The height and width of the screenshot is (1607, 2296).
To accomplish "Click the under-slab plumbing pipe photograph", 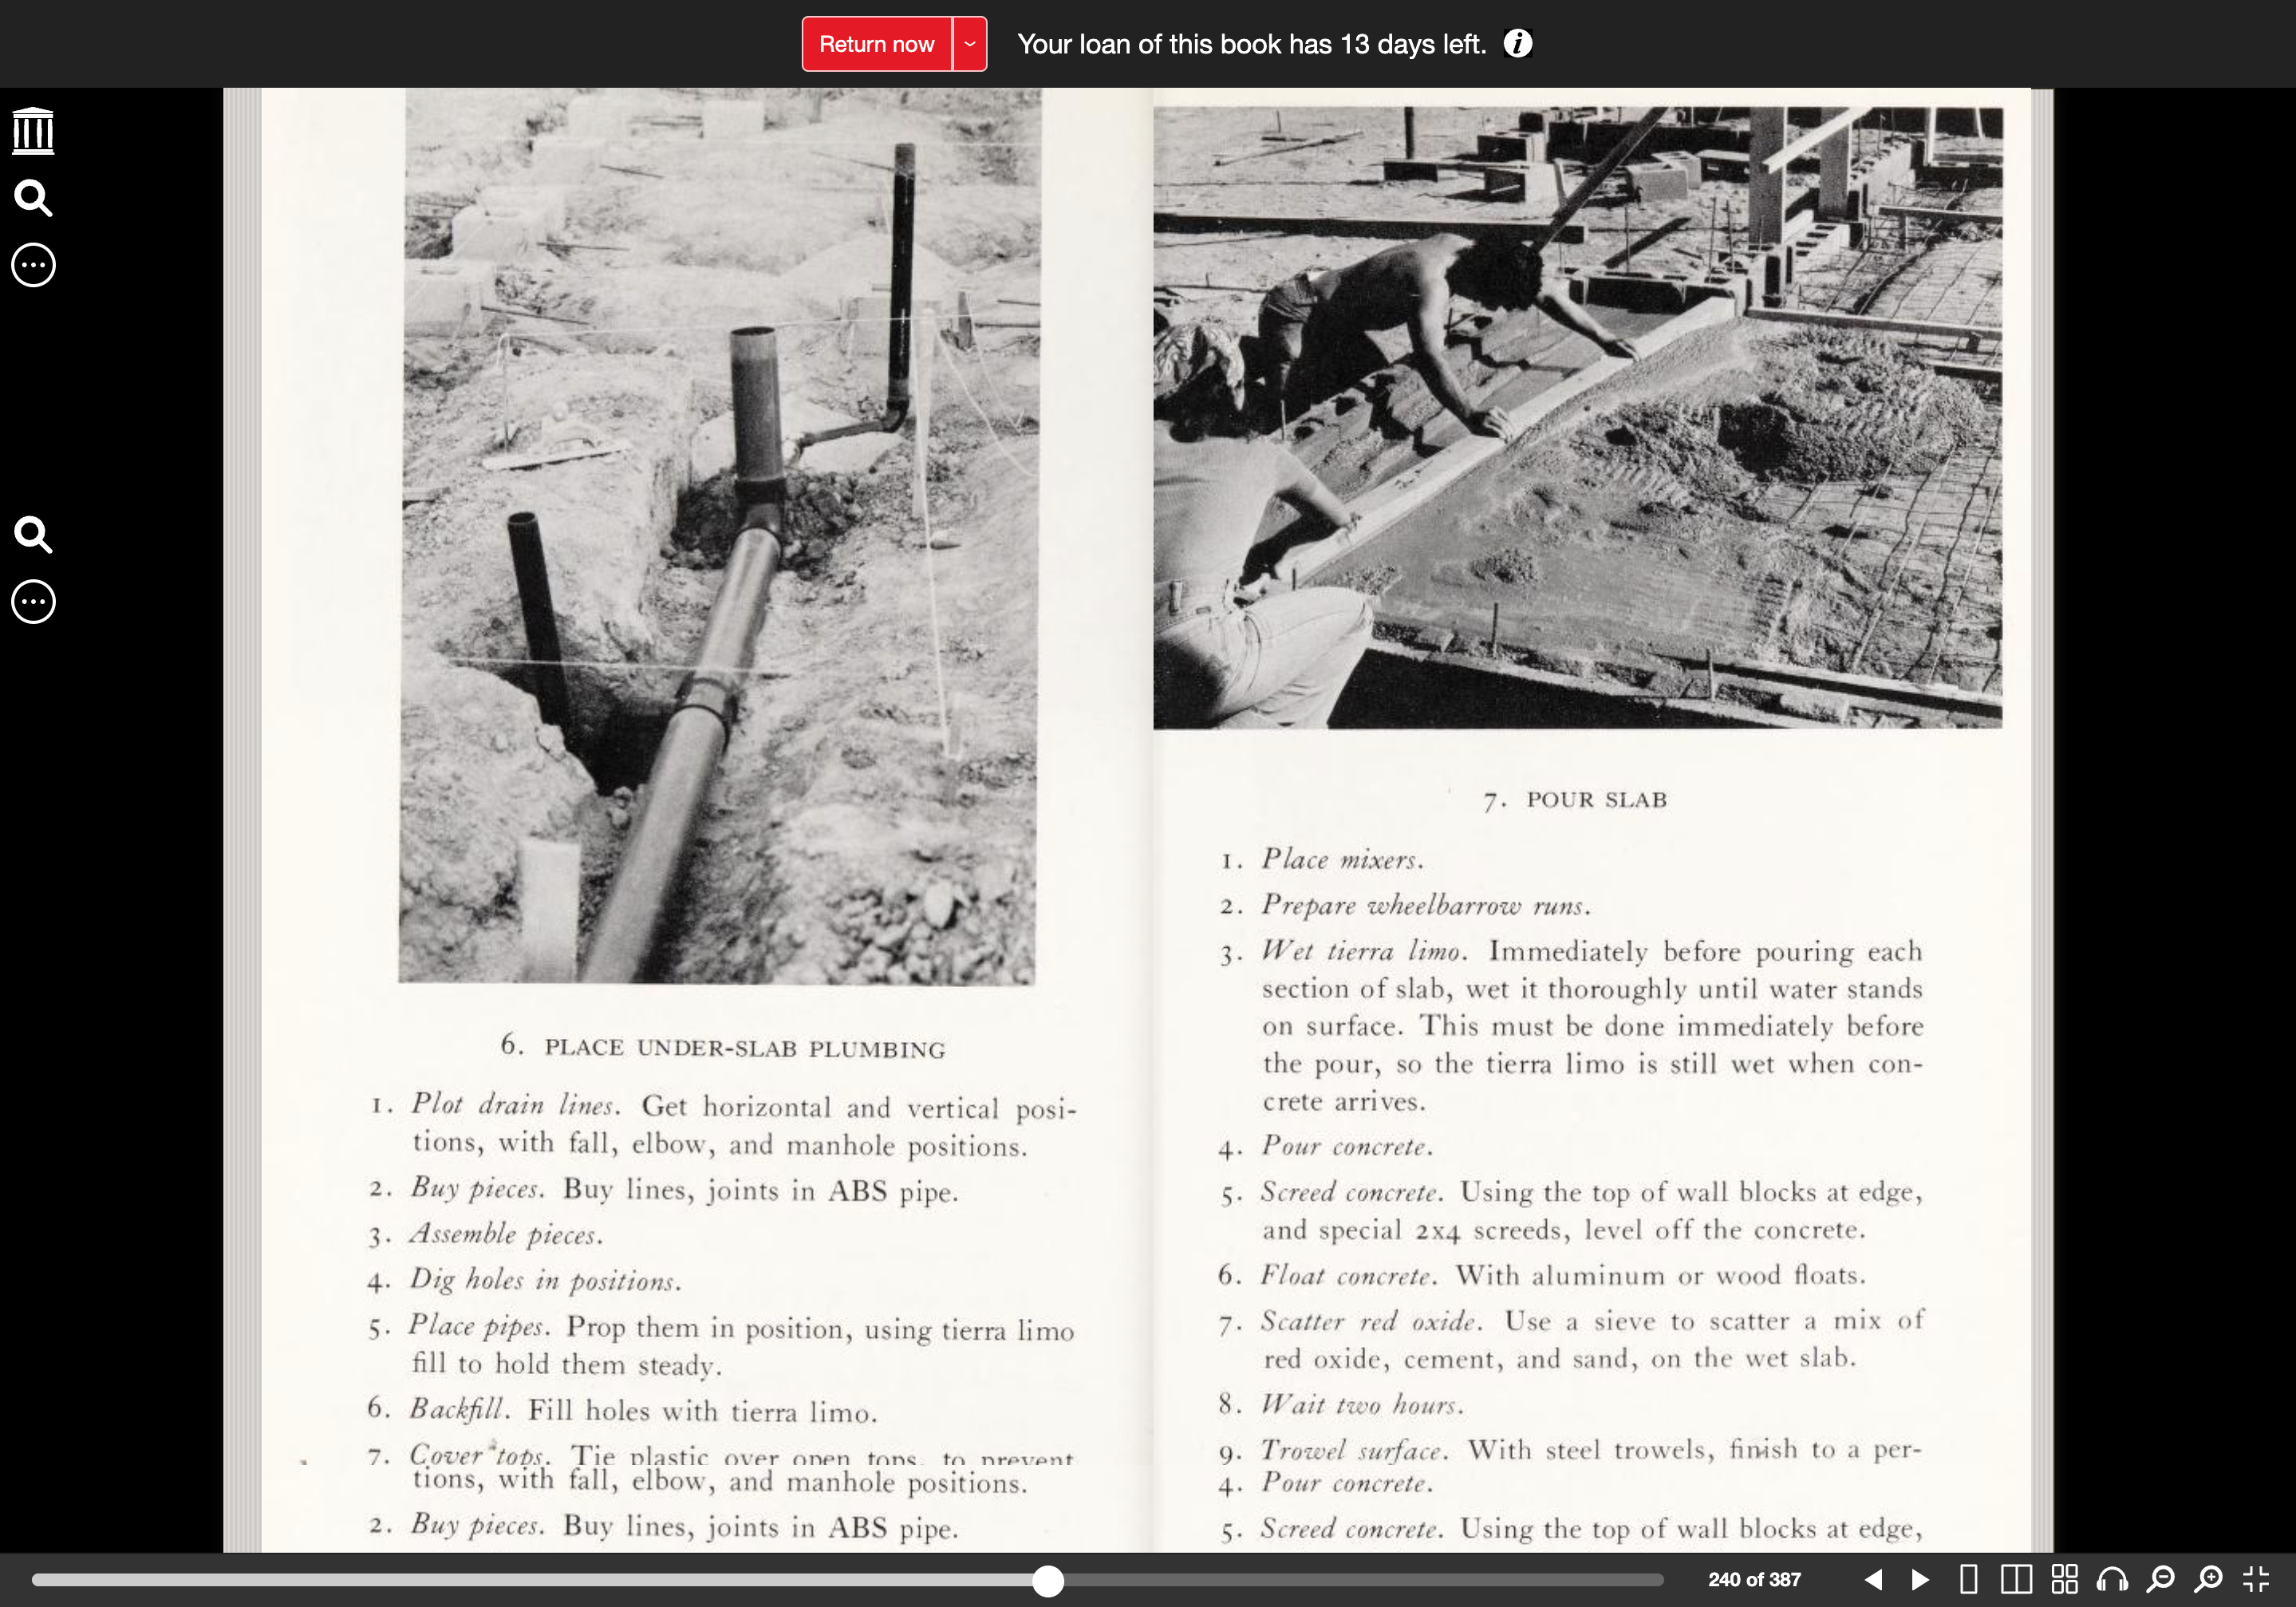I will (x=719, y=536).
